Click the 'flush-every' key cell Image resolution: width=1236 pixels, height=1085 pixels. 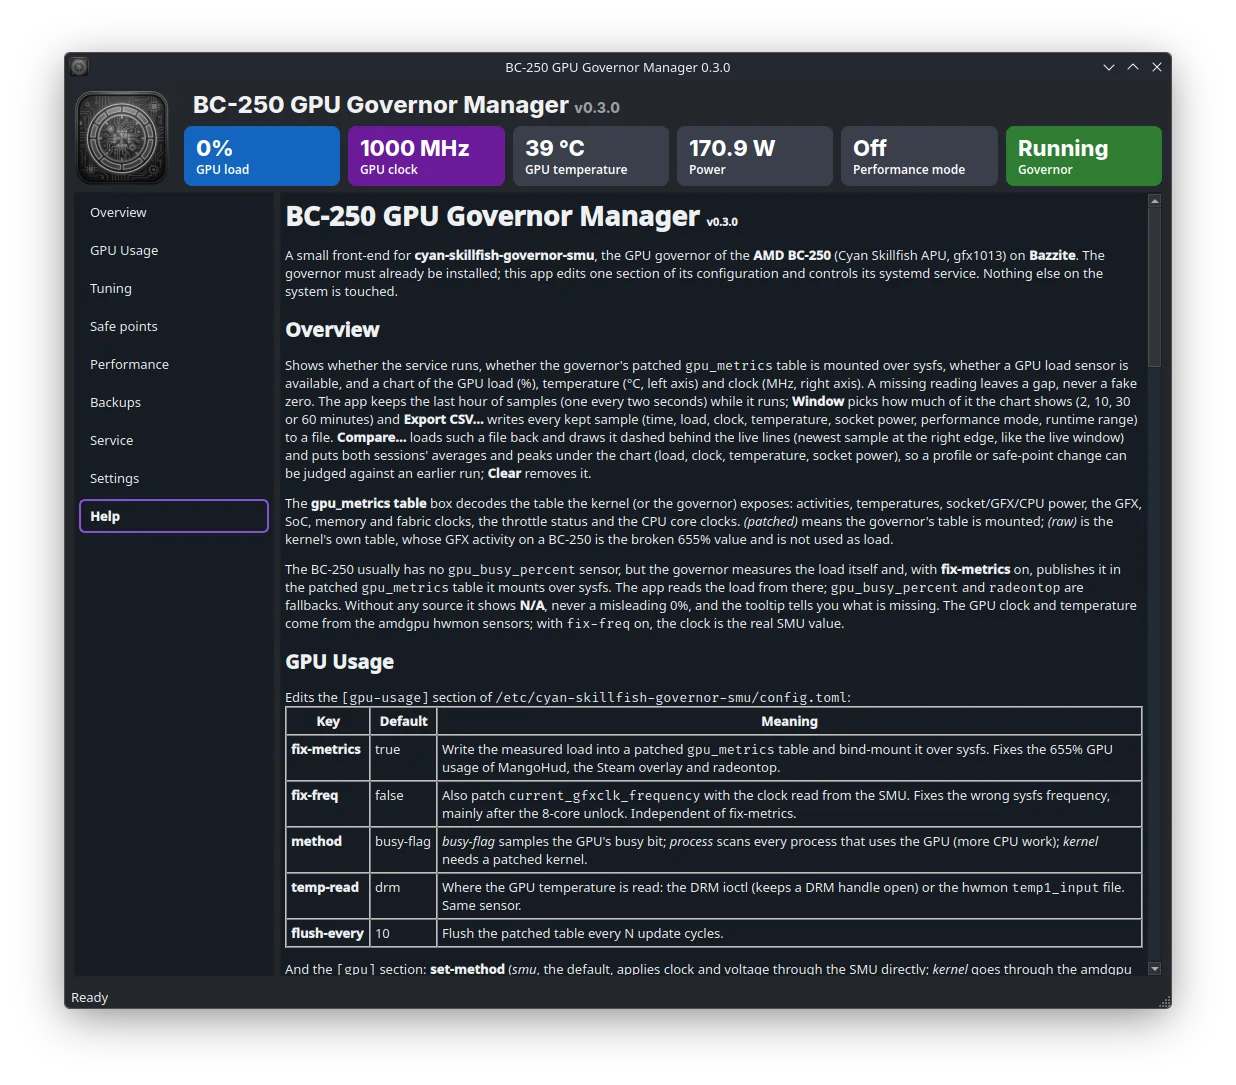pos(328,933)
